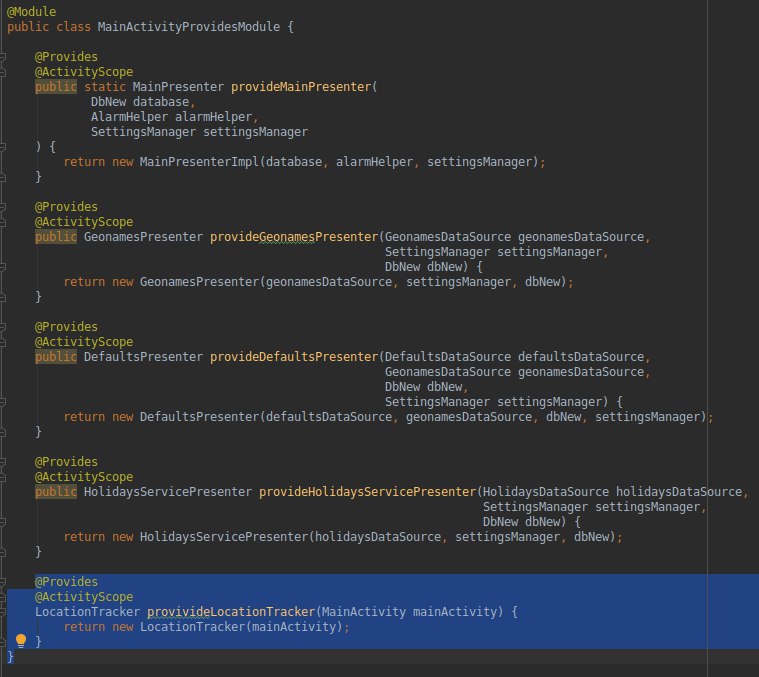
Task: Click the final closing brace of the class
Action: (x=11, y=657)
